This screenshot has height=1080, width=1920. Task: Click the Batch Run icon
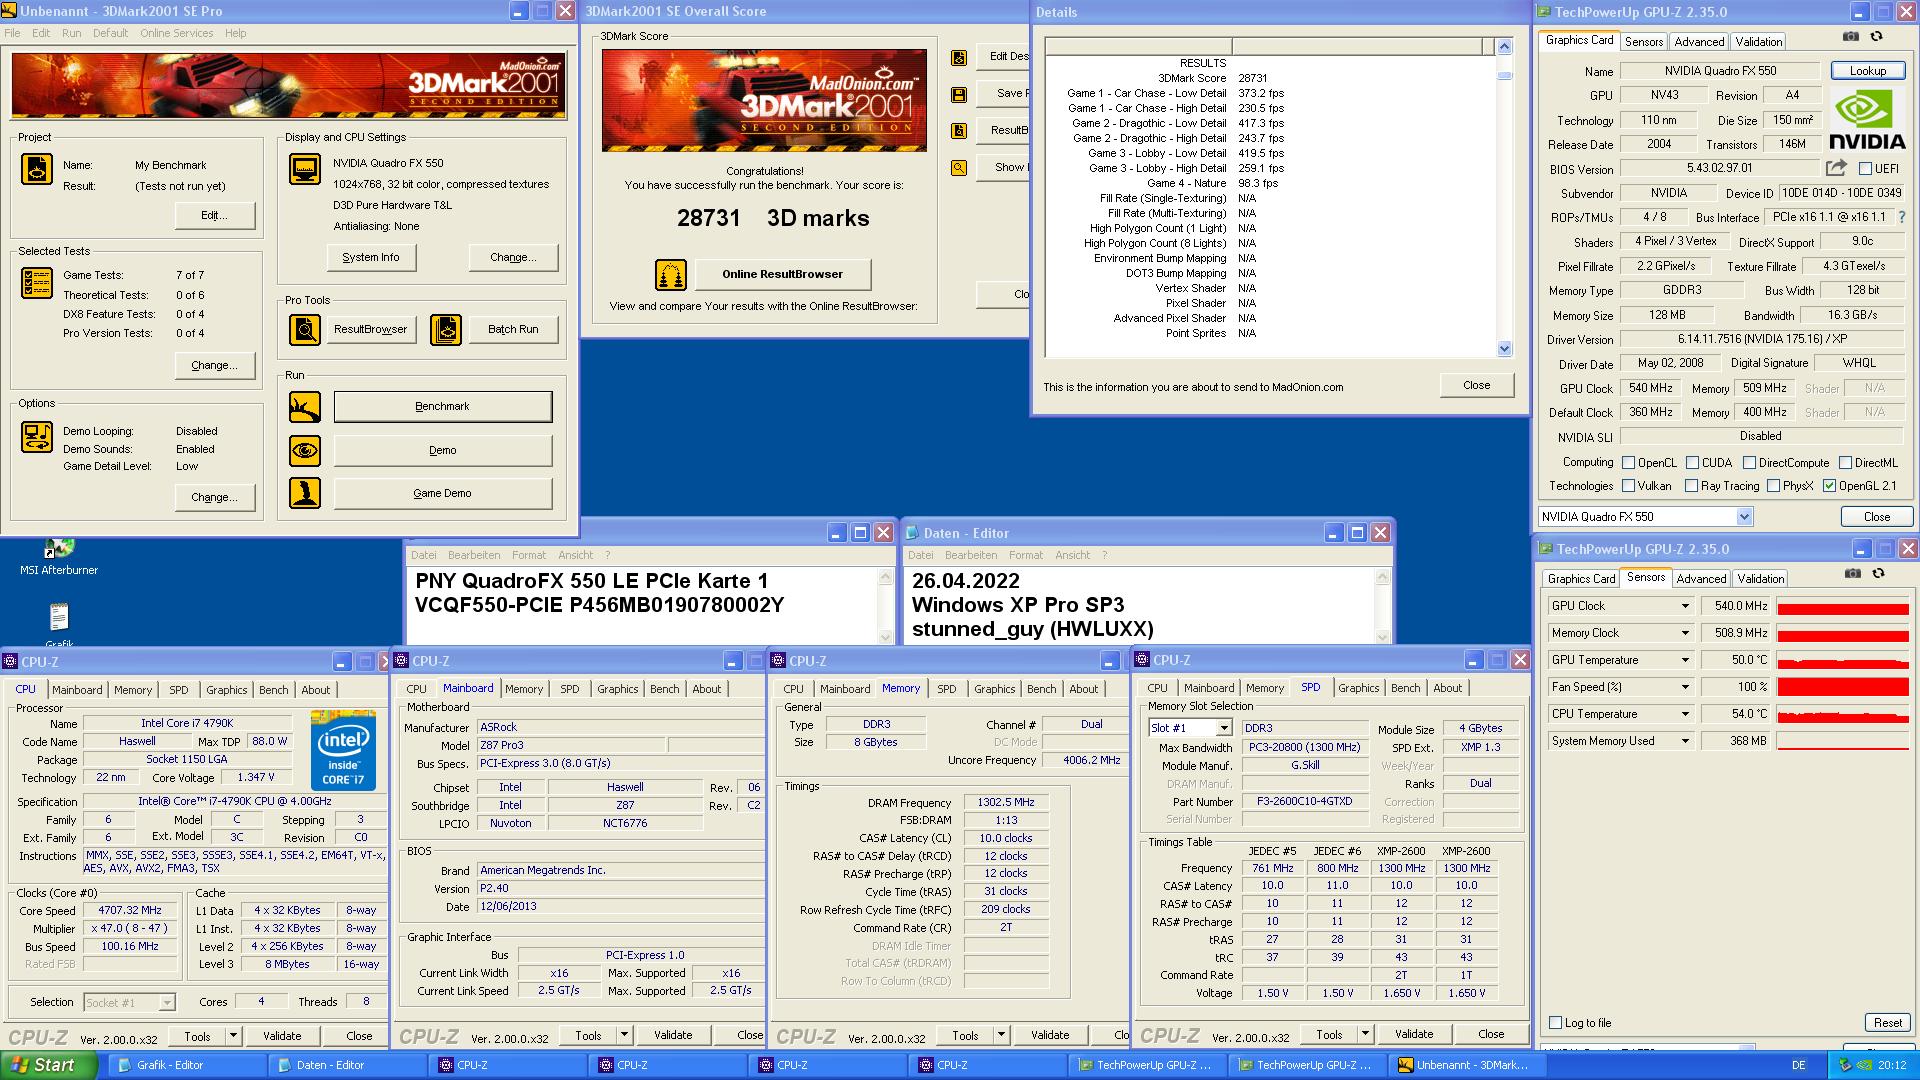tap(446, 329)
